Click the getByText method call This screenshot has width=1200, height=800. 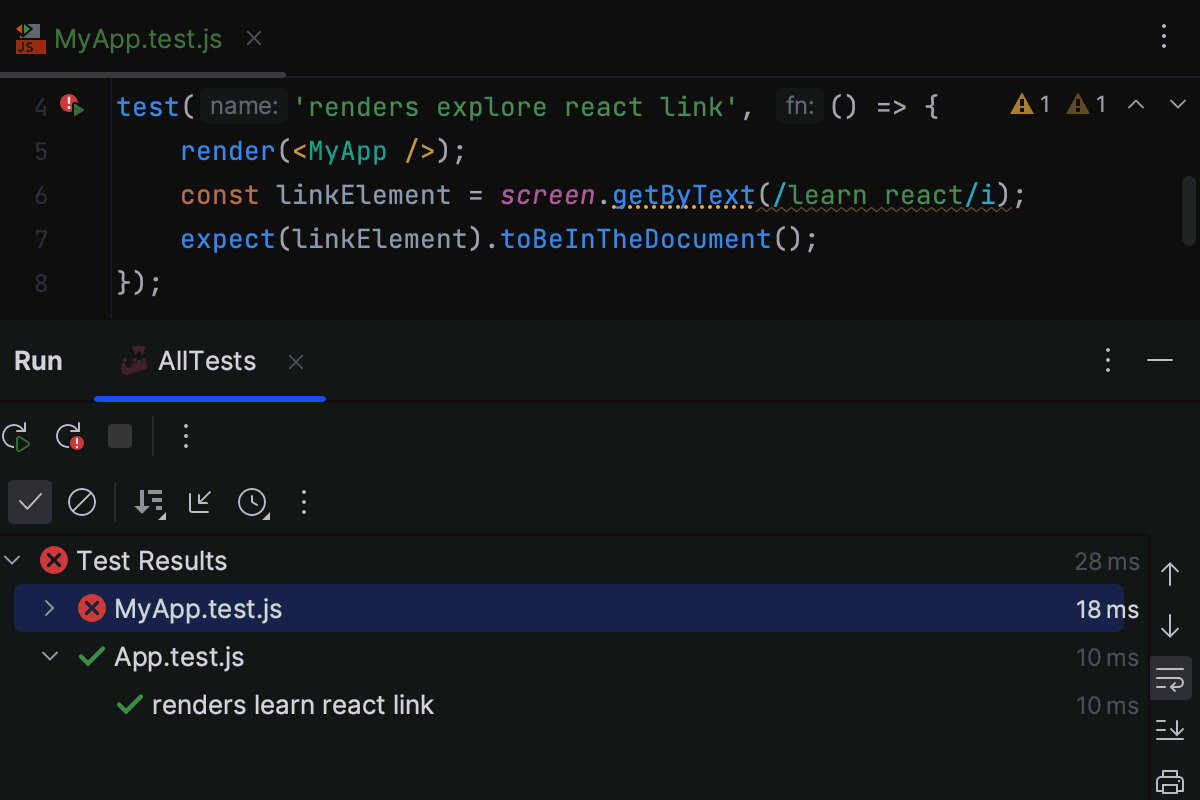click(683, 195)
